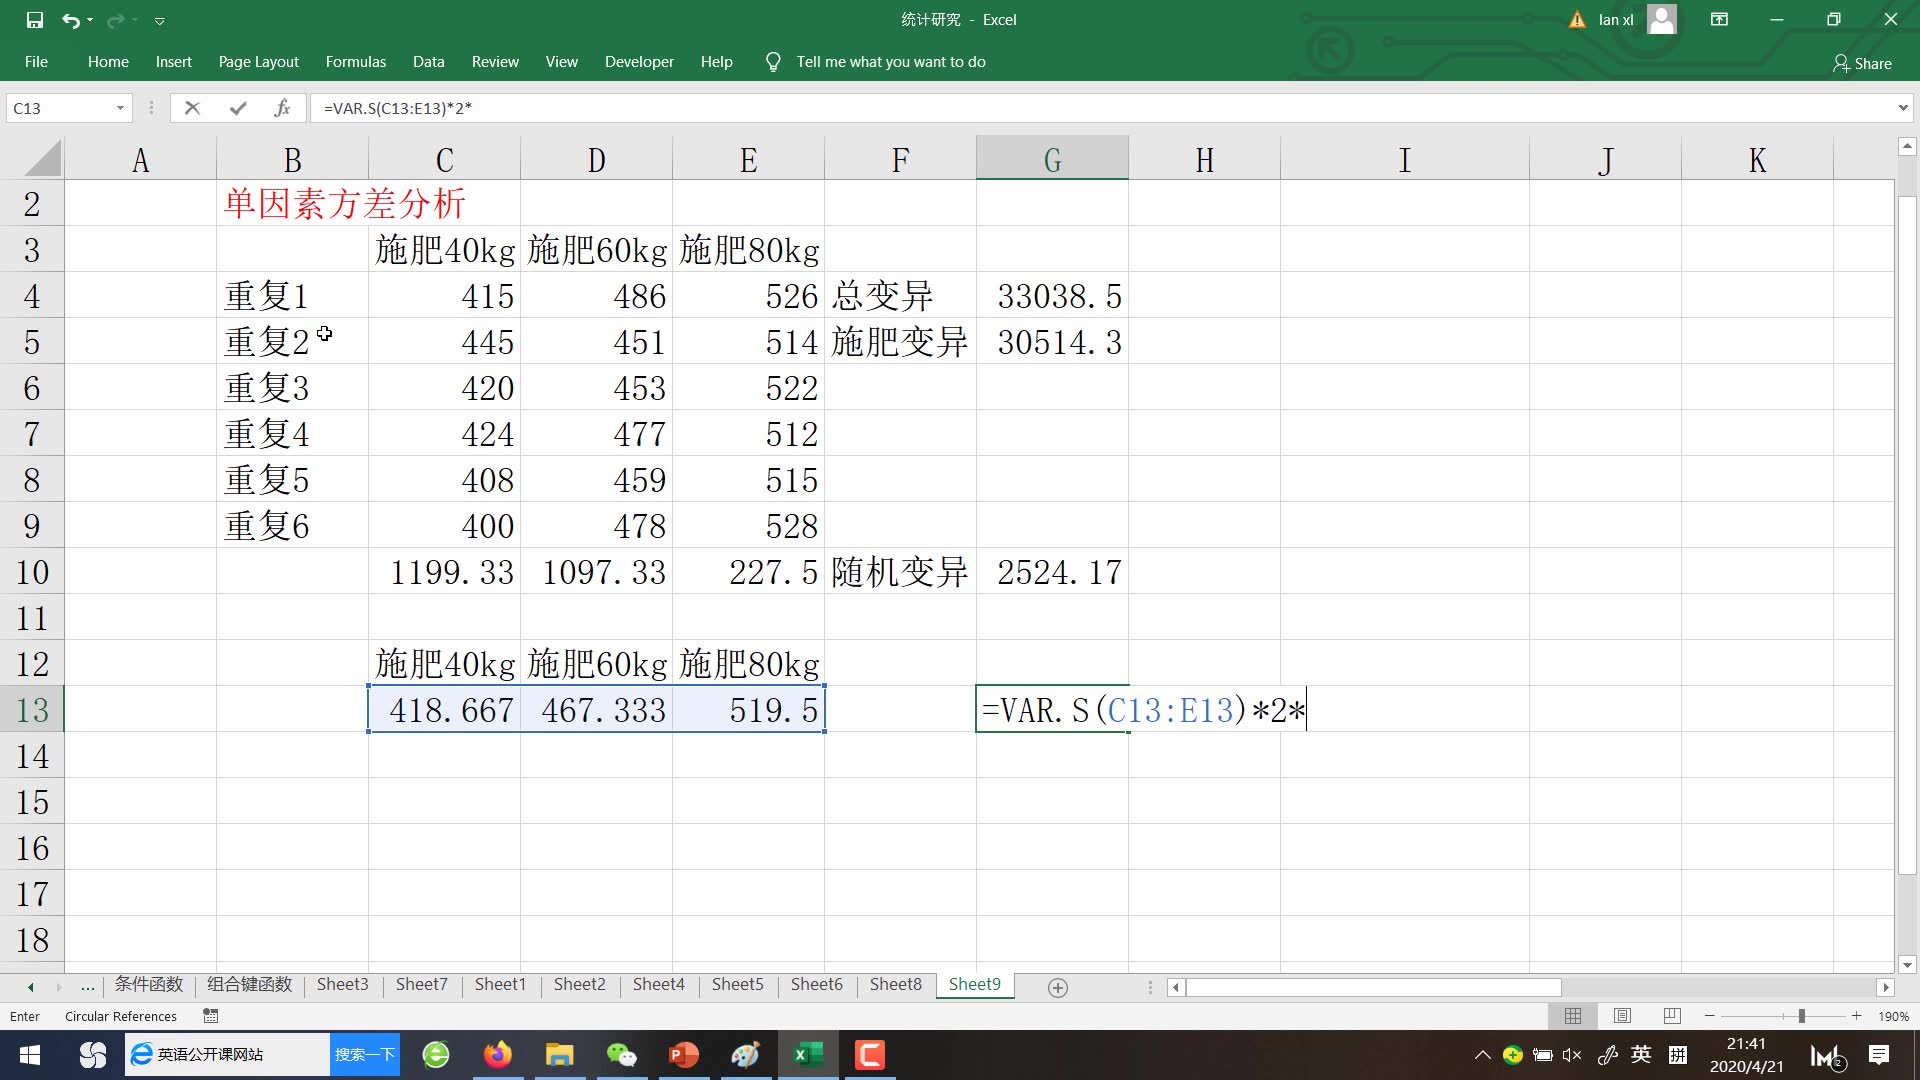
Task: Click the Save icon in title bar
Action: point(34,20)
